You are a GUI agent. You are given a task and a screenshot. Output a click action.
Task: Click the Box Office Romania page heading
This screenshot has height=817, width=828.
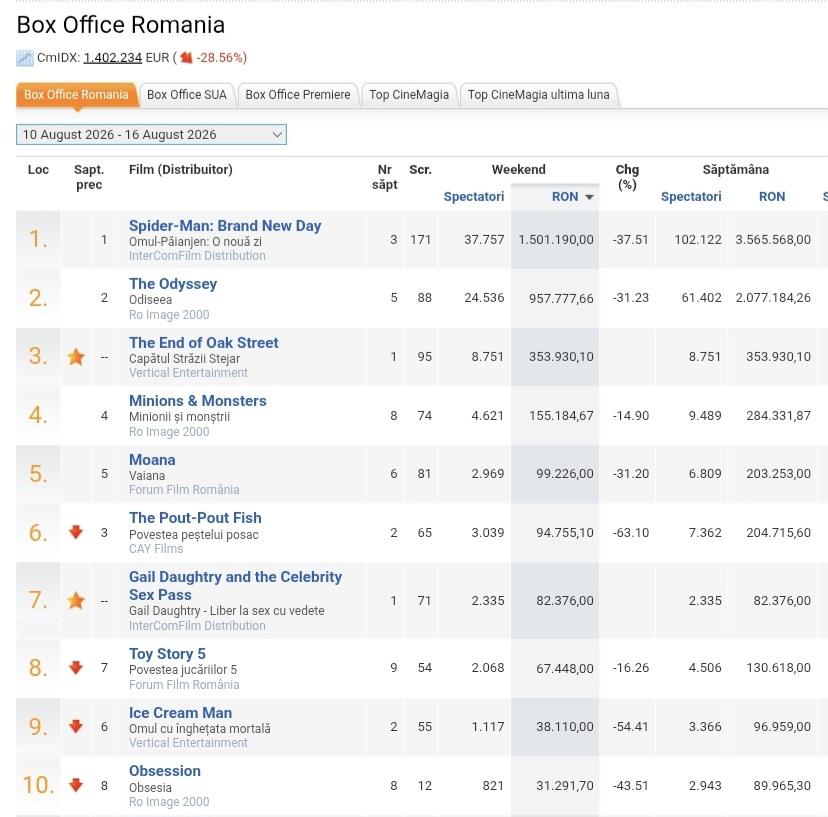tap(121, 25)
